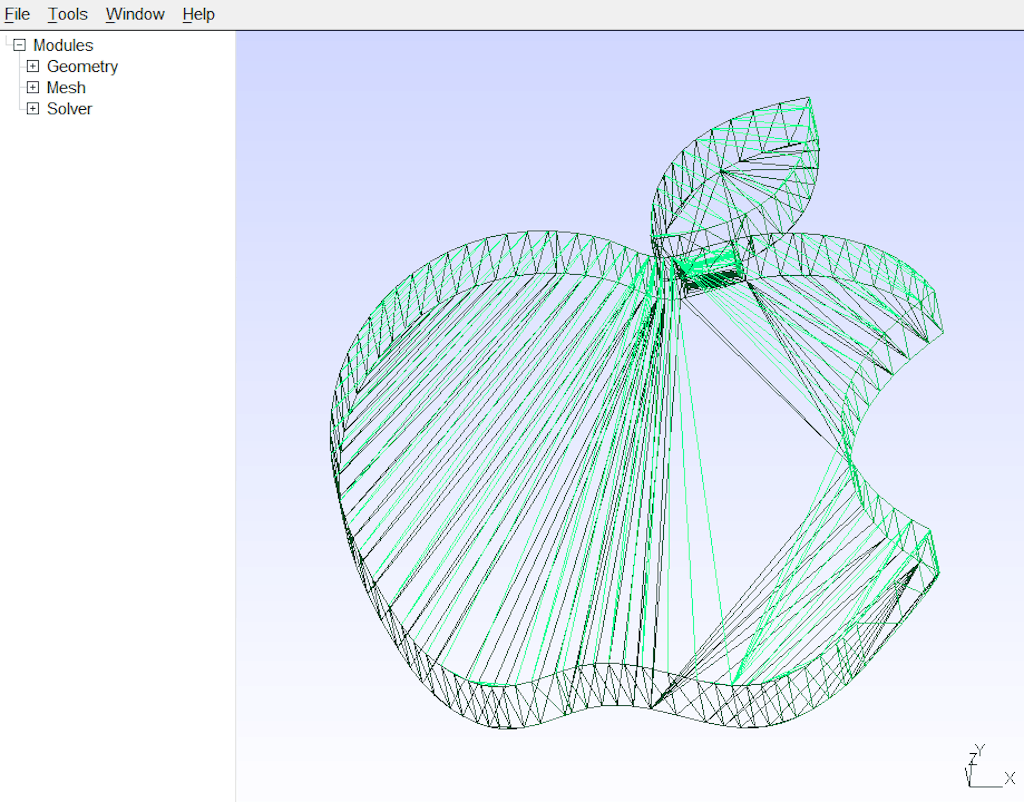Expand the Geometry node
The height and width of the screenshot is (802, 1024).
click(x=33, y=66)
